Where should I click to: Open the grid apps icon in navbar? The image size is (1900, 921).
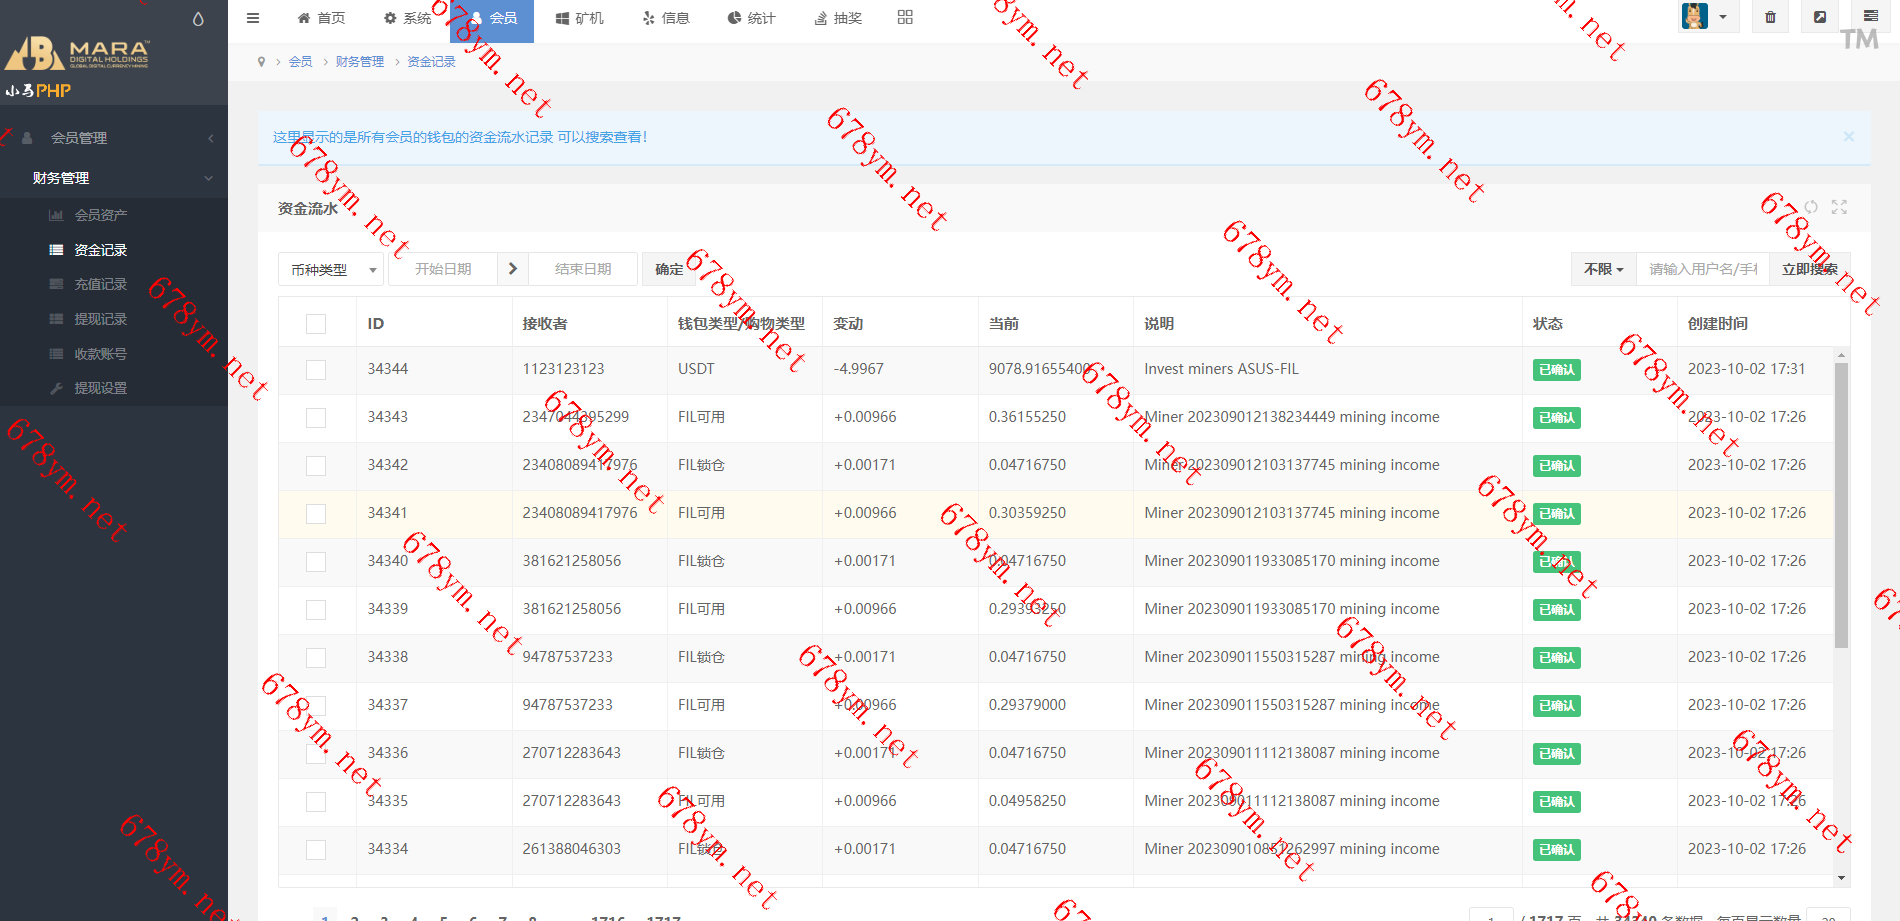pos(905,18)
